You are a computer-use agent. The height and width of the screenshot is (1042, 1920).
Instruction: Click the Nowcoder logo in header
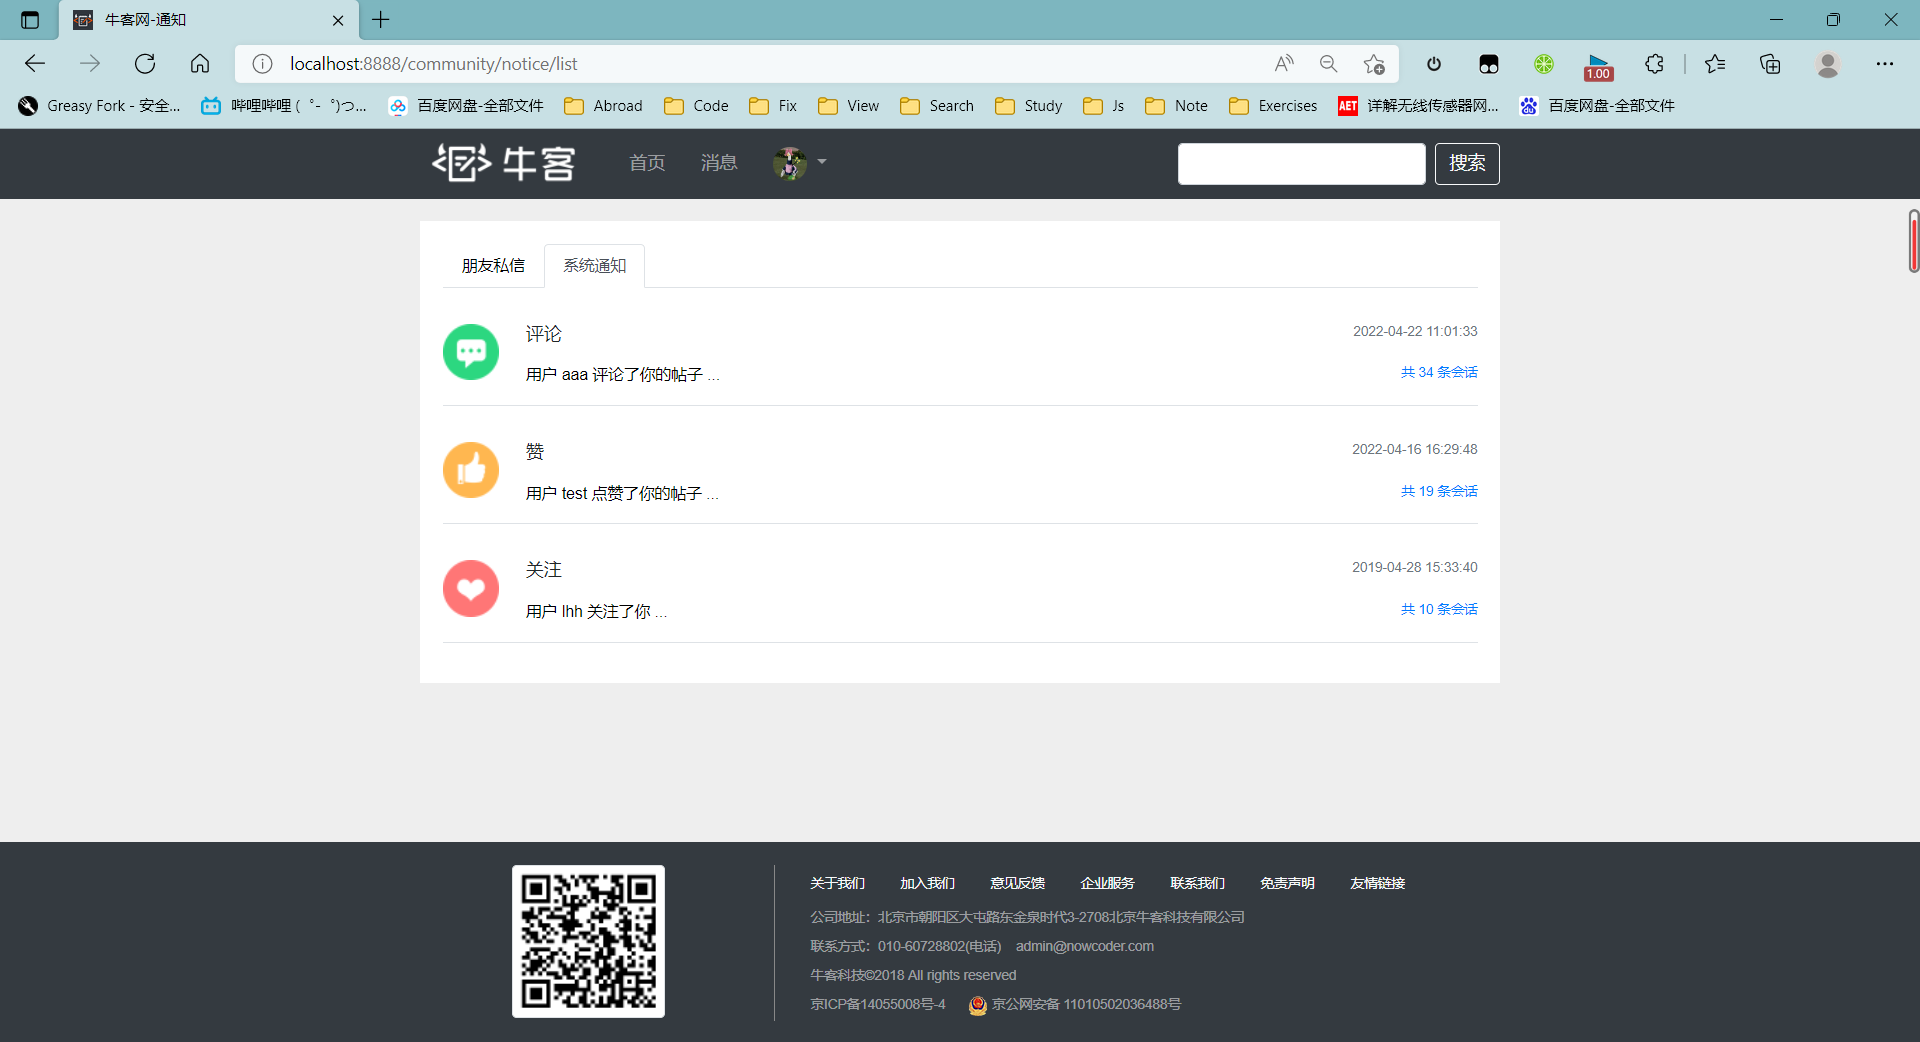503,163
